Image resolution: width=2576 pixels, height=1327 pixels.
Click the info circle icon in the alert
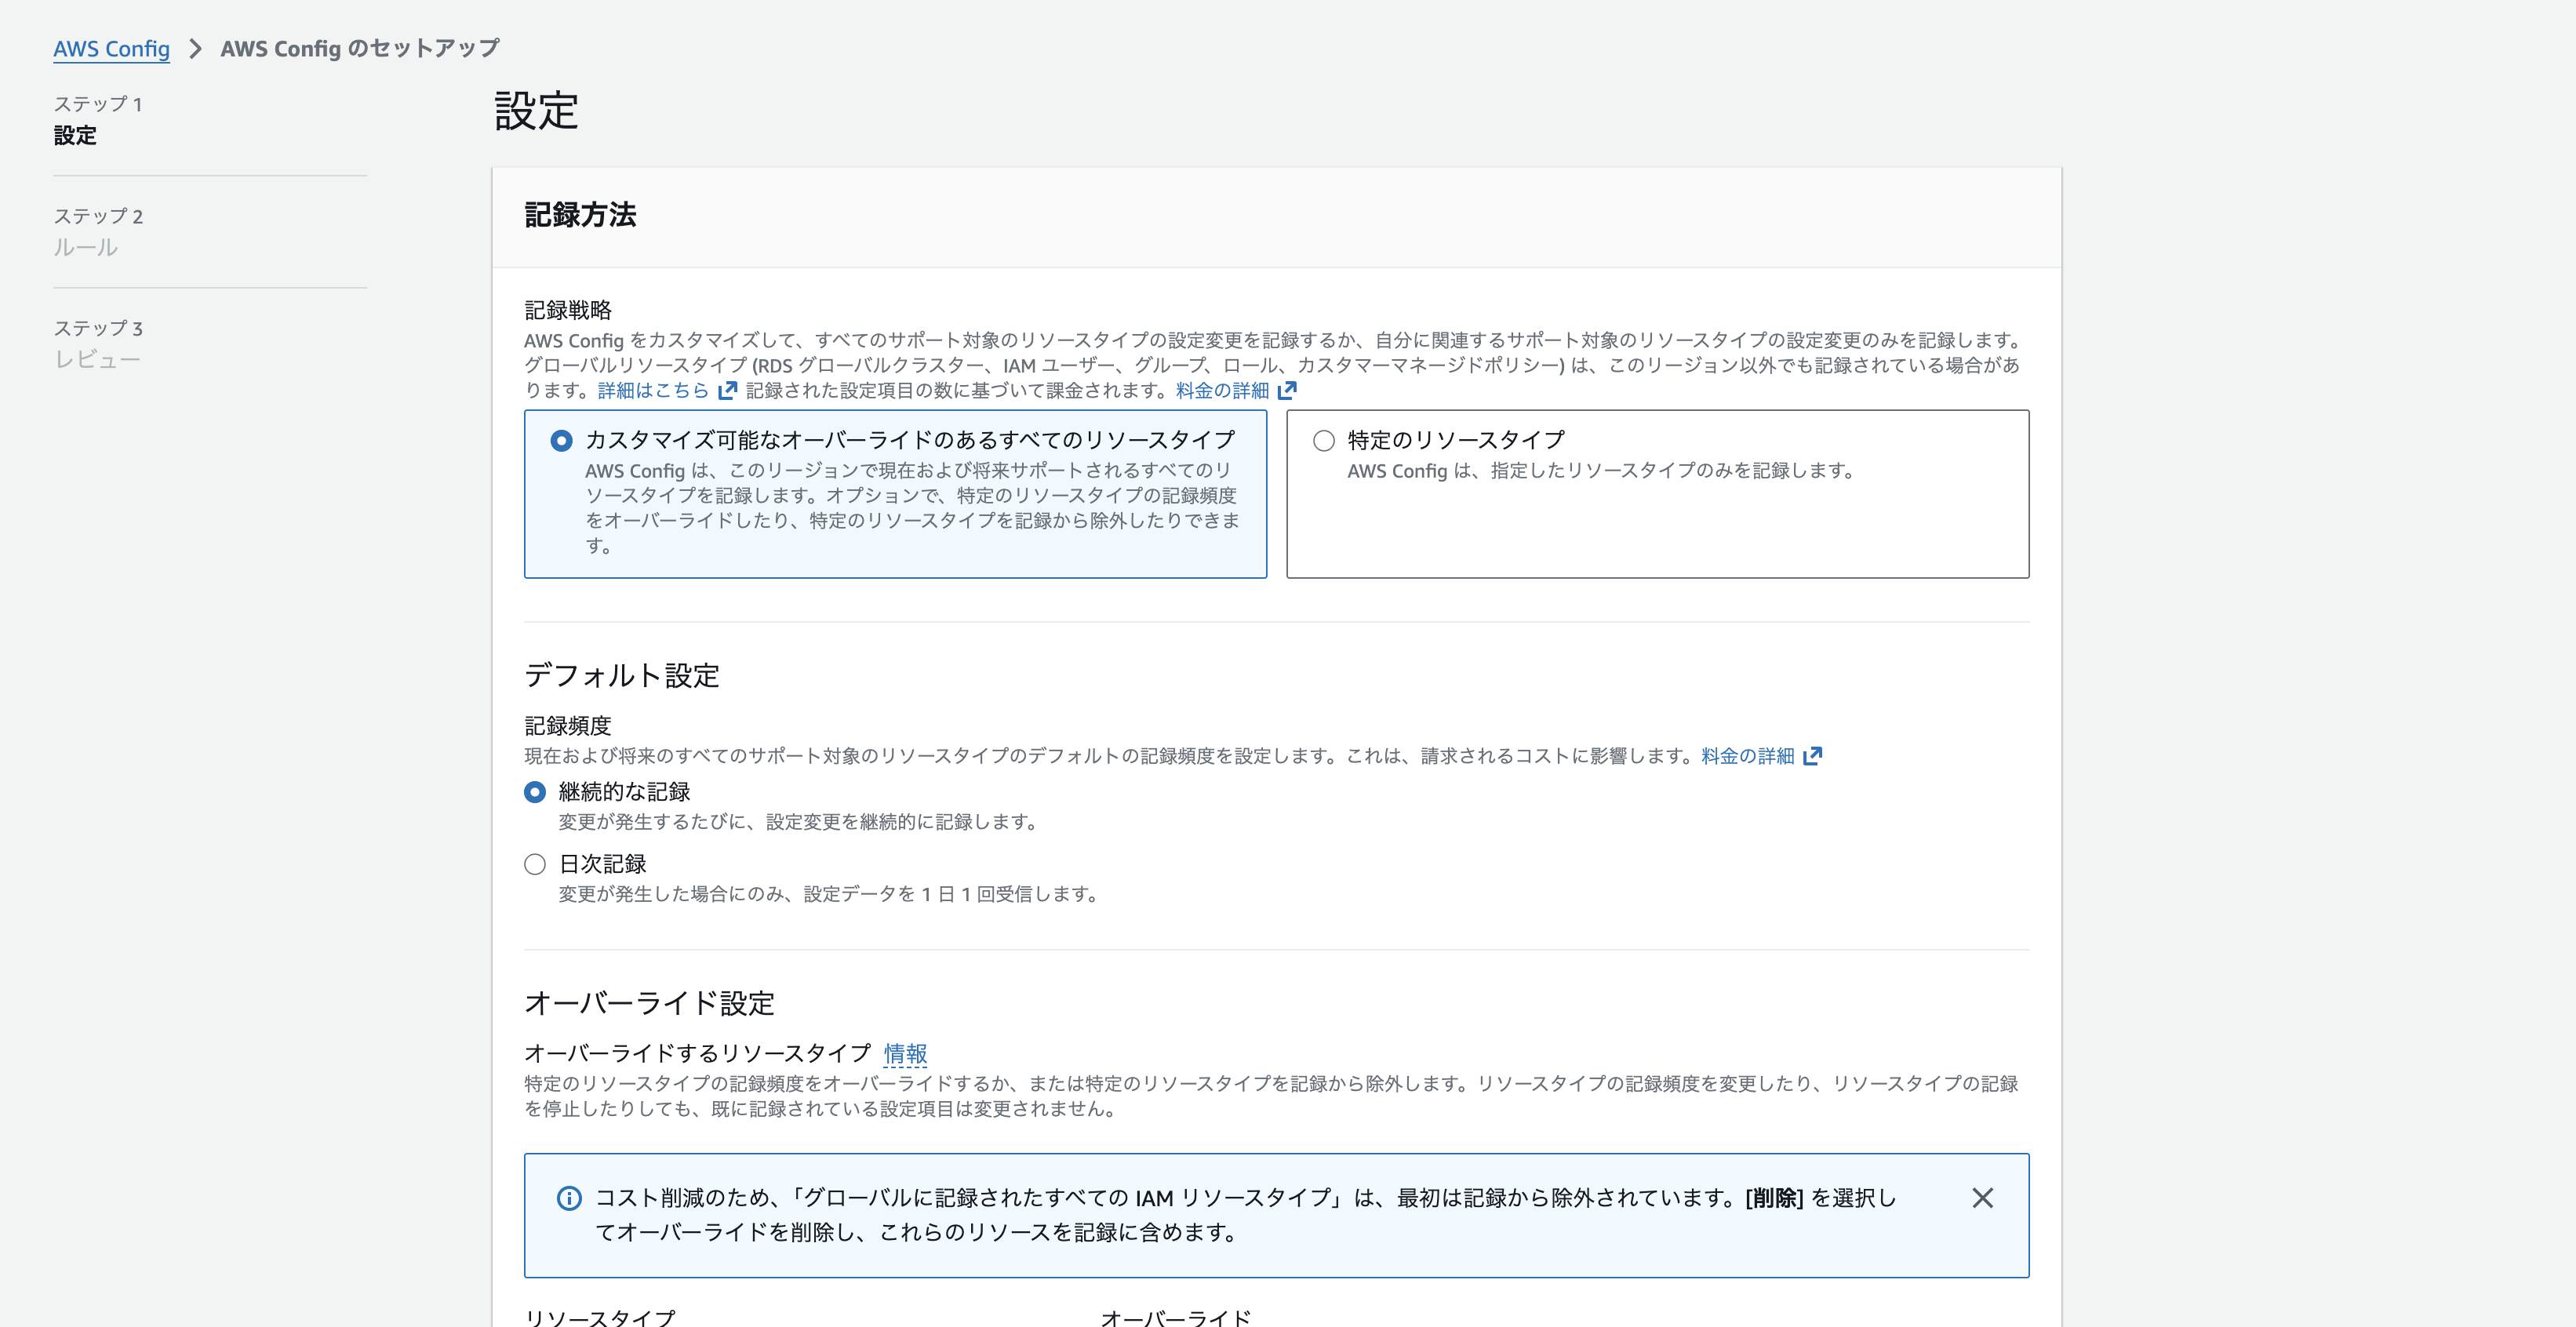(x=569, y=1198)
